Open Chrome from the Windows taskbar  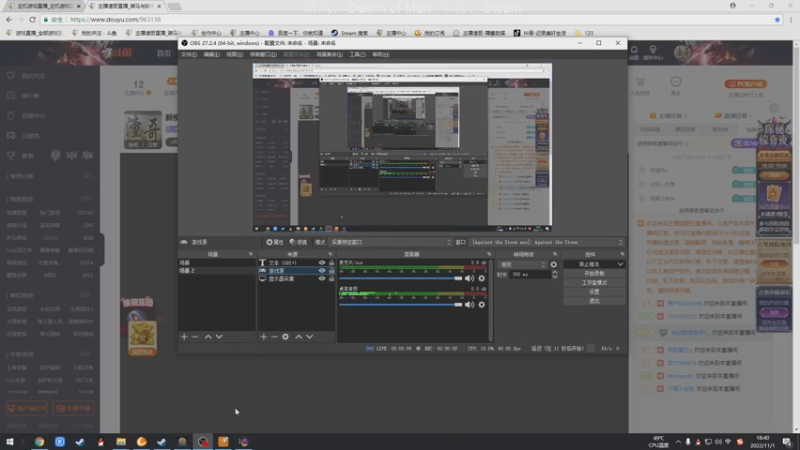pos(39,441)
